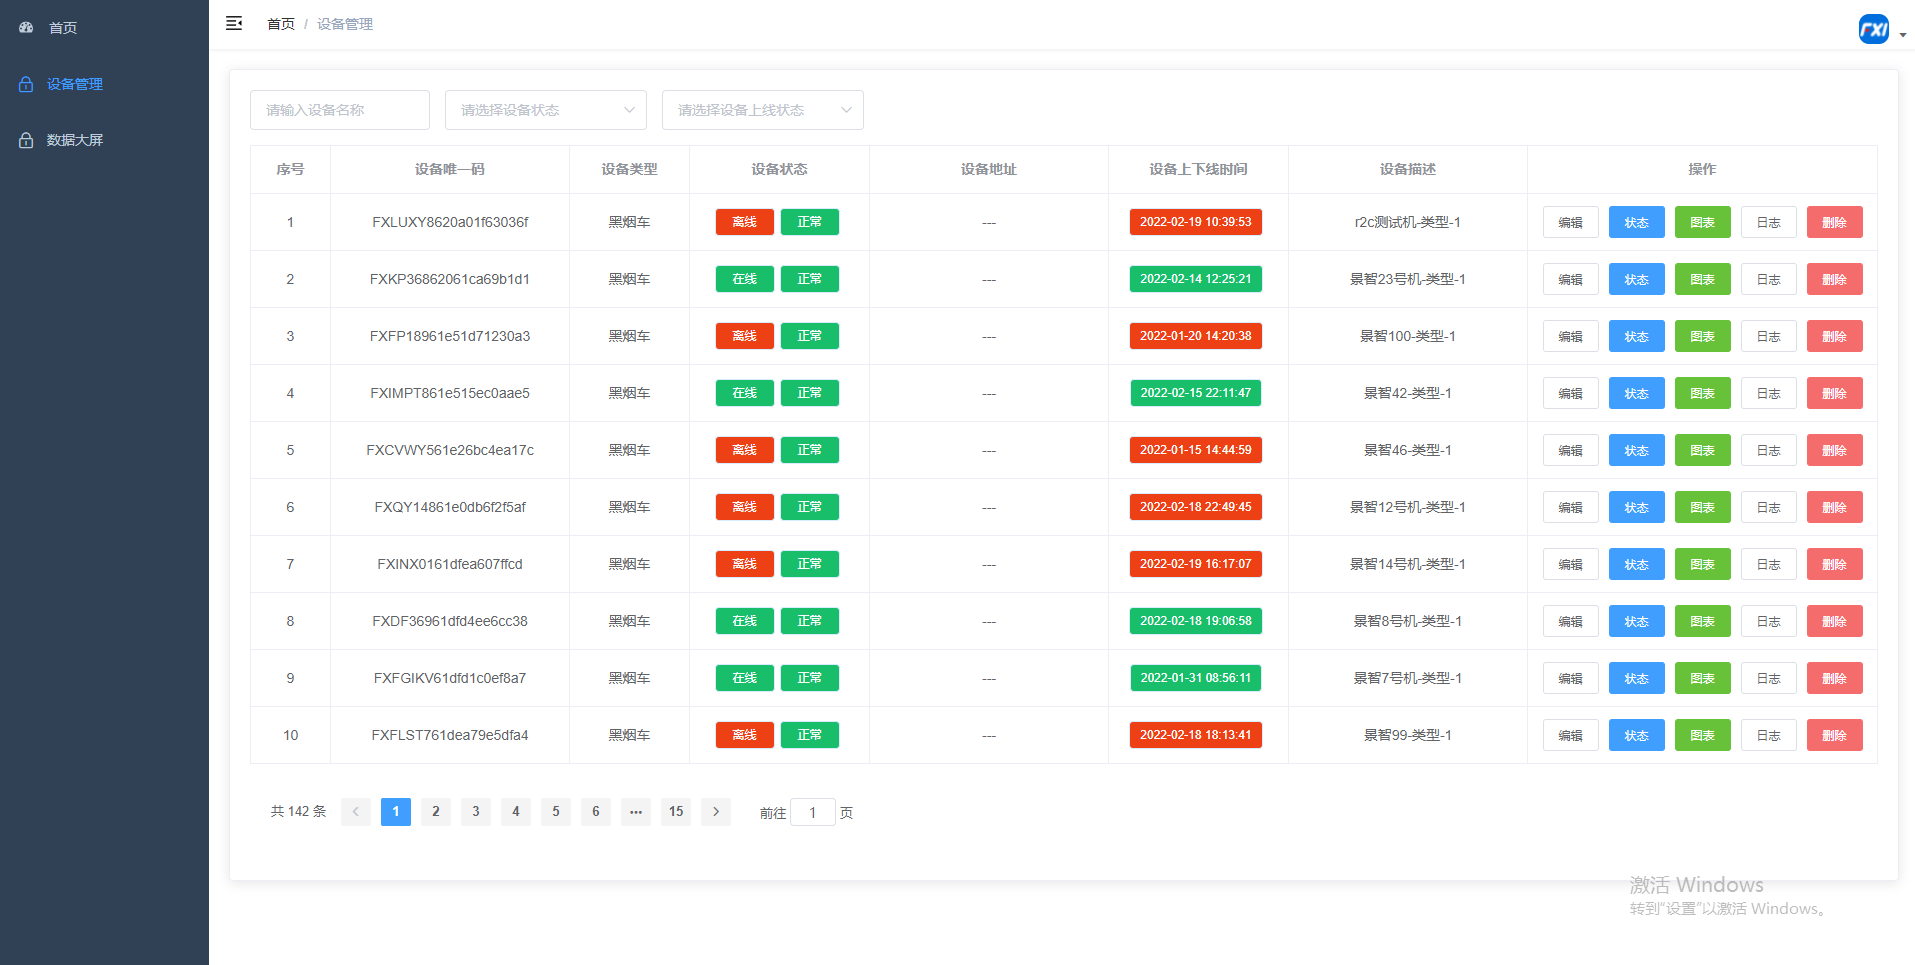Focus the 请输入设备名称 search field
This screenshot has height=965, width=1915.
340,110
